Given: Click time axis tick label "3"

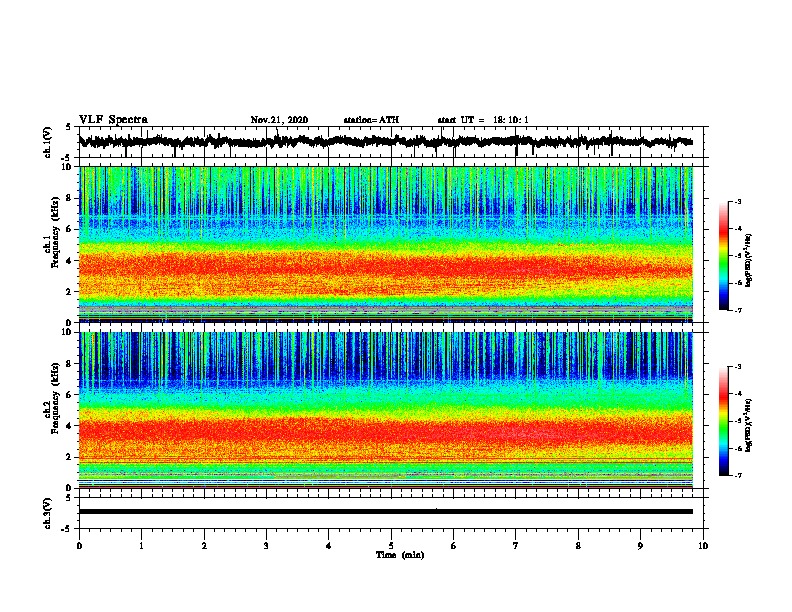Looking at the screenshot, I should pyautogui.click(x=266, y=546).
